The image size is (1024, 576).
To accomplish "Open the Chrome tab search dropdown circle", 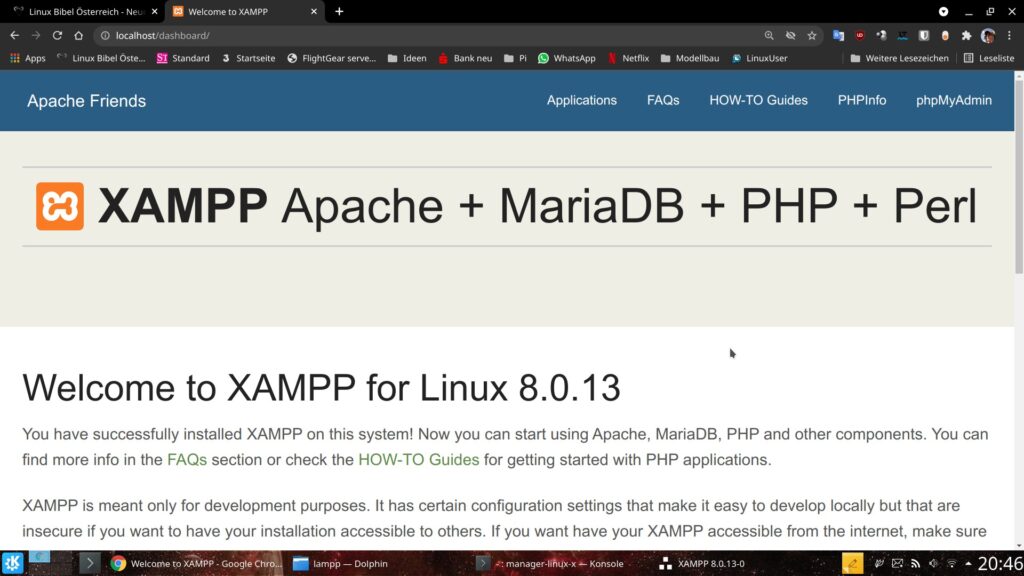I will [943, 11].
